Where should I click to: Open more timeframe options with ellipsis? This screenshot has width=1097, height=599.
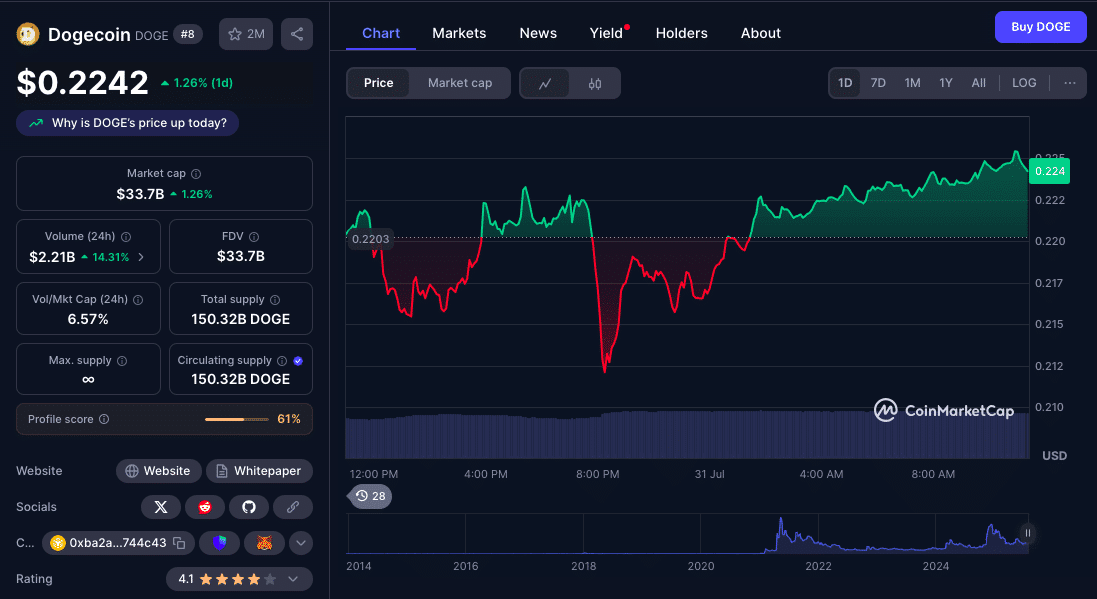point(1068,83)
